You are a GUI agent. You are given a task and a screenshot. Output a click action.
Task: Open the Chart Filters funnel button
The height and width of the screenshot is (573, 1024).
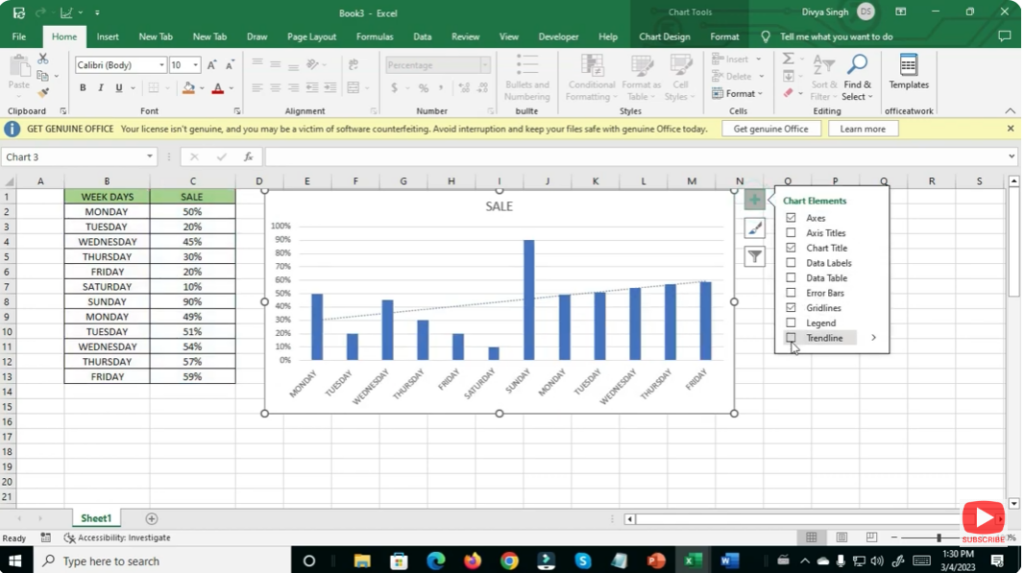point(755,257)
